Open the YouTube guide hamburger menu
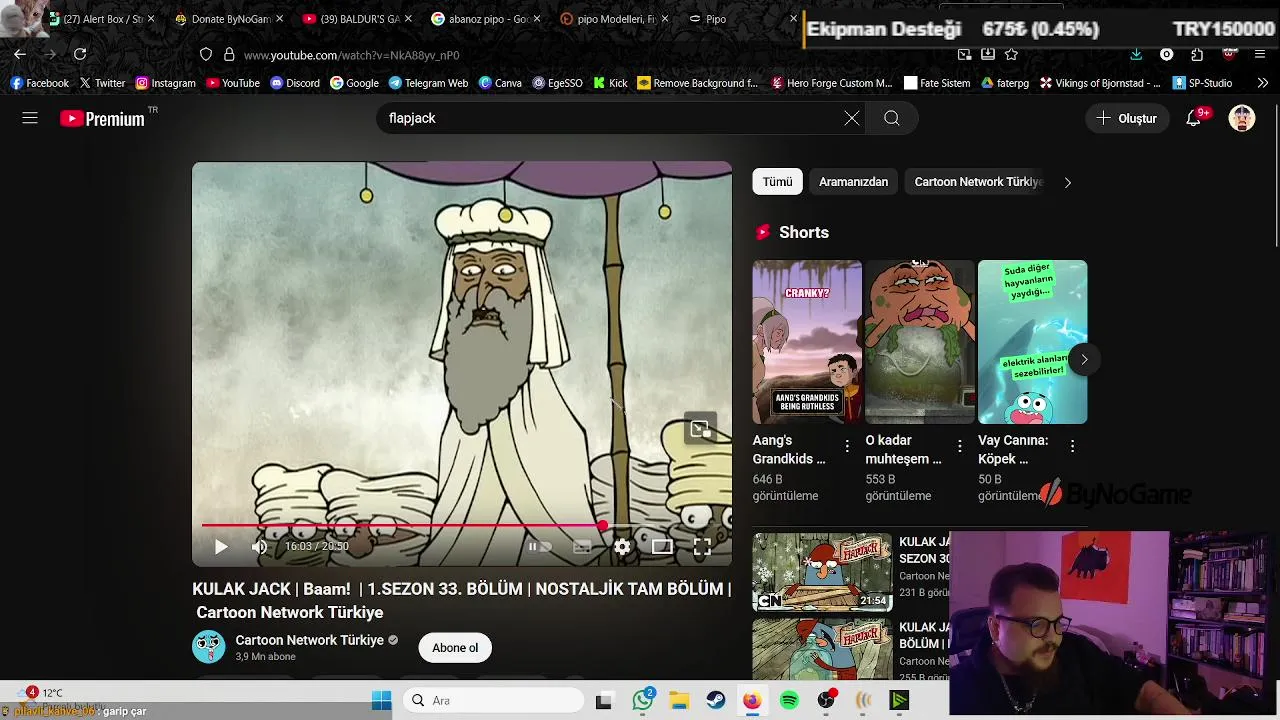Screen dimensions: 1280x720 [x=30, y=118]
